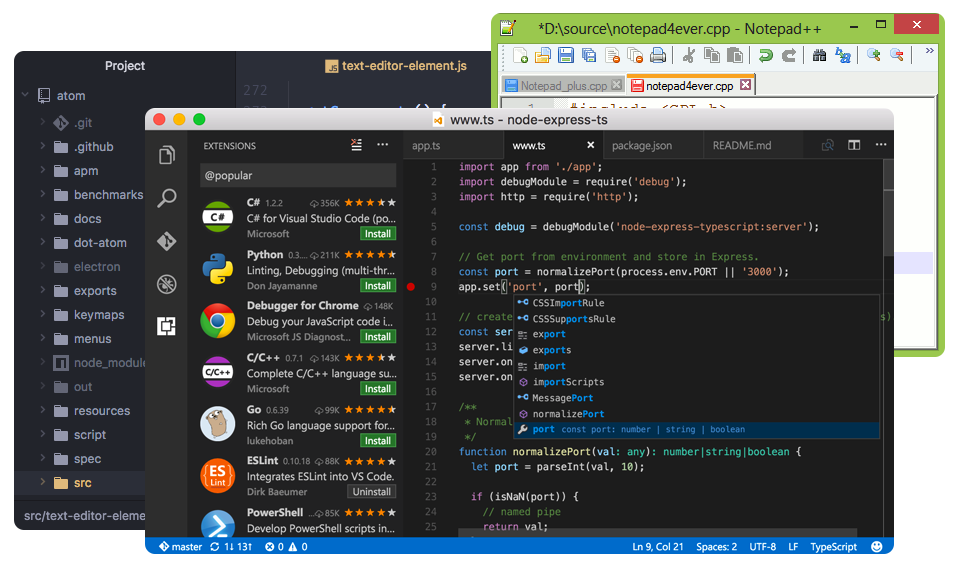957x565 pixels.
Task: Expand .github folder in Atom tree
Action: 43,146
